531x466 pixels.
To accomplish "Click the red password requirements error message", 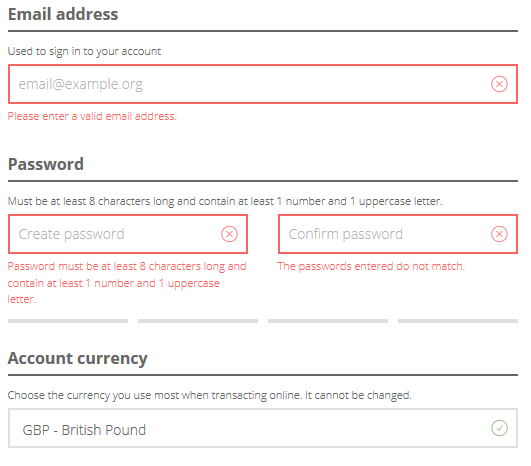I will pyautogui.click(x=127, y=283).
